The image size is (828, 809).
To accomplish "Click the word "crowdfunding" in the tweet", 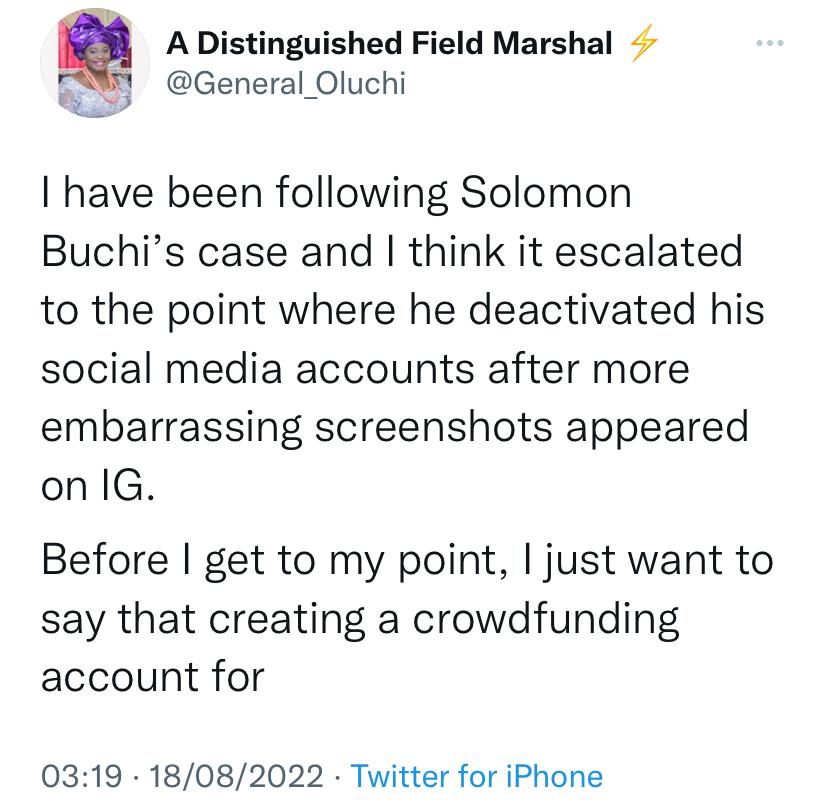I will pyautogui.click(x=548, y=618).
